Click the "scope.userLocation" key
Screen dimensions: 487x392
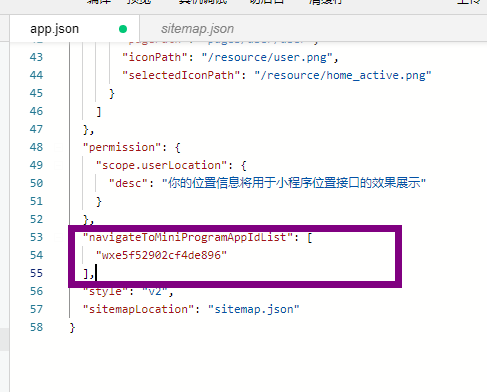tap(161, 165)
